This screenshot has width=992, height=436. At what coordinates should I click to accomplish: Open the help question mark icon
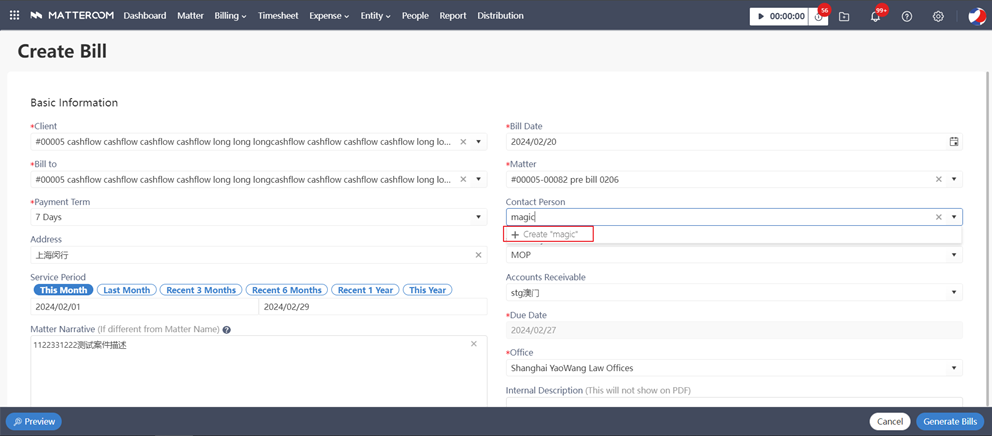click(x=907, y=16)
